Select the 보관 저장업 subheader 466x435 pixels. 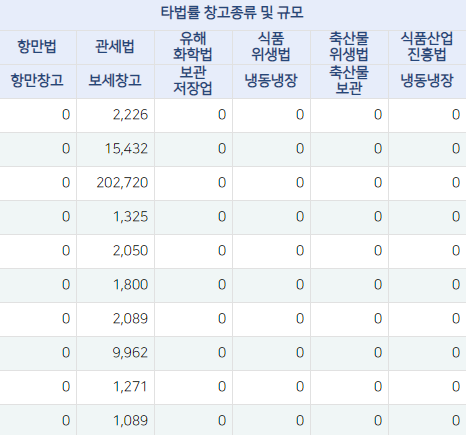pos(193,80)
